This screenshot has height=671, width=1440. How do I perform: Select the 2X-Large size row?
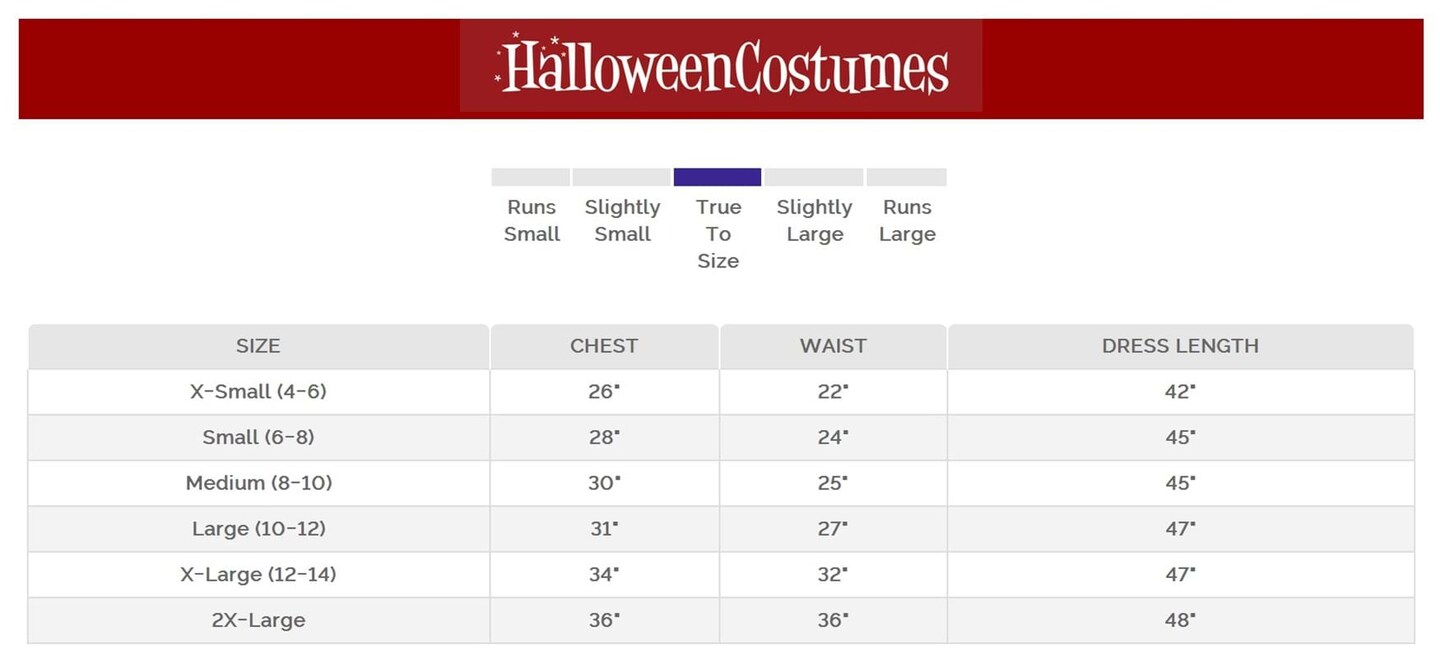258,620
